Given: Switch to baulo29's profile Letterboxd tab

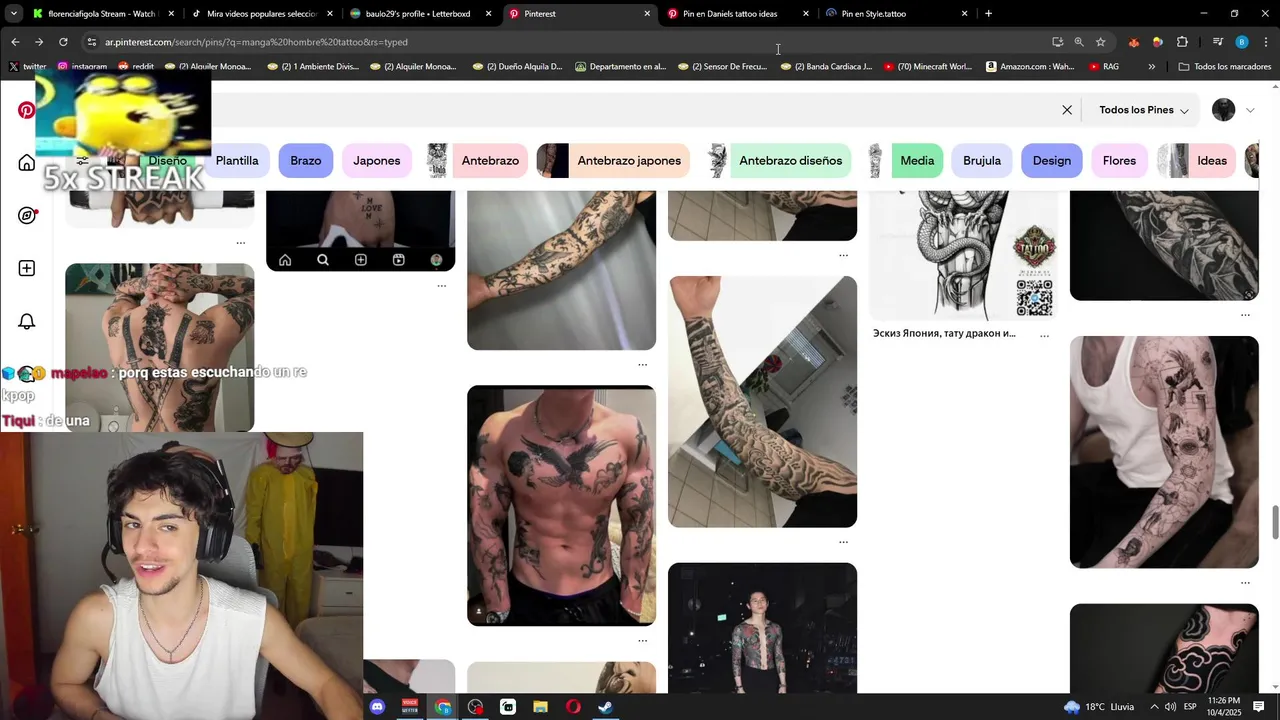Looking at the screenshot, I should pyautogui.click(x=418, y=14).
